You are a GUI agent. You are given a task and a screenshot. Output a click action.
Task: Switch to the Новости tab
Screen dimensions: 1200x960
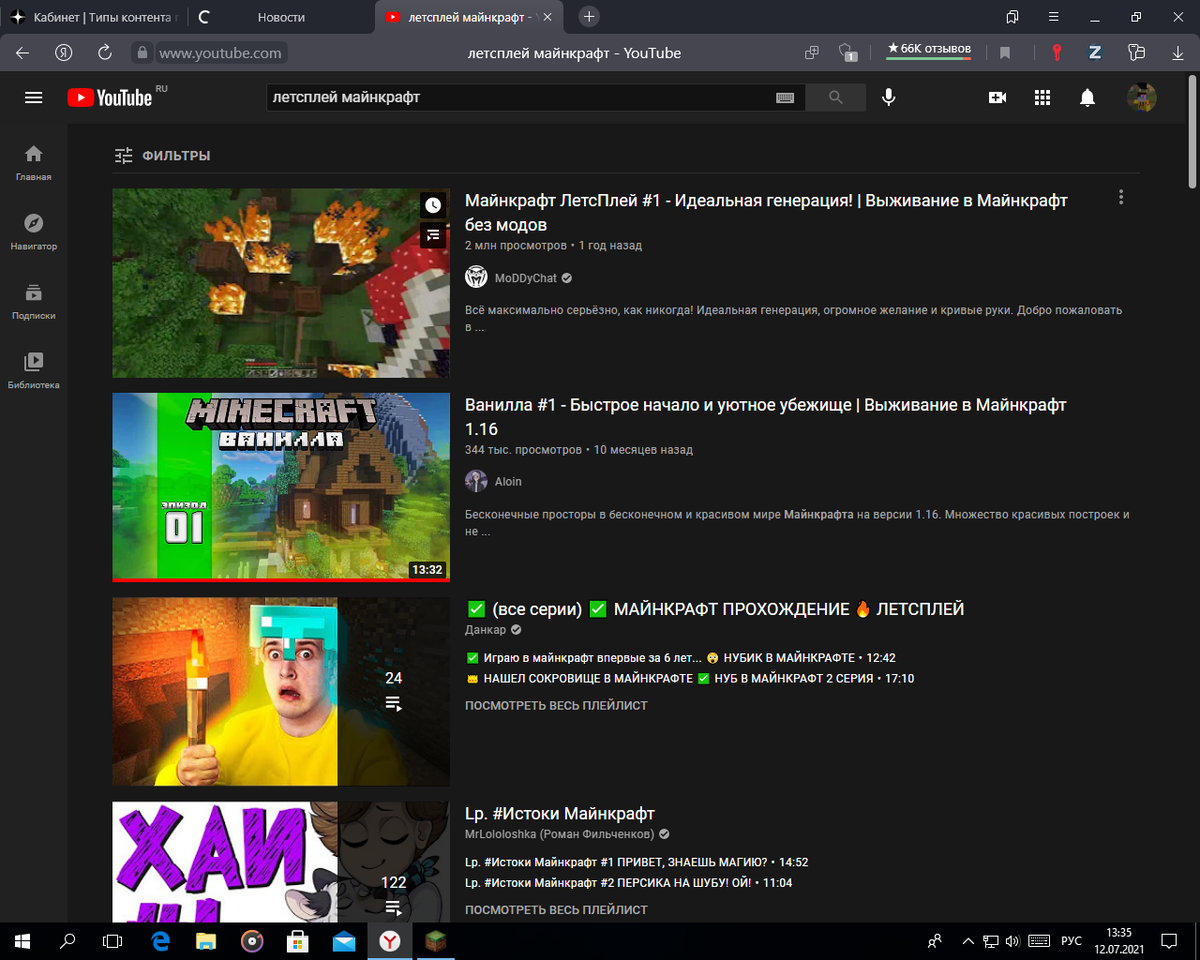[281, 17]
